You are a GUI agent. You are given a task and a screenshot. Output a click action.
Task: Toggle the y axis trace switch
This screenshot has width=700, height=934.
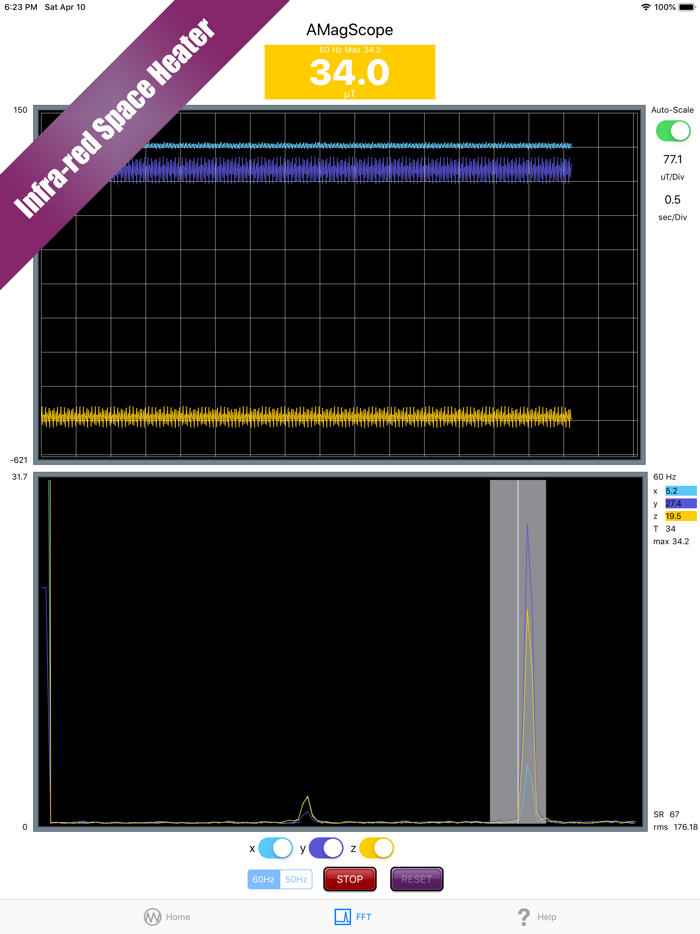(x=326, y=848)
